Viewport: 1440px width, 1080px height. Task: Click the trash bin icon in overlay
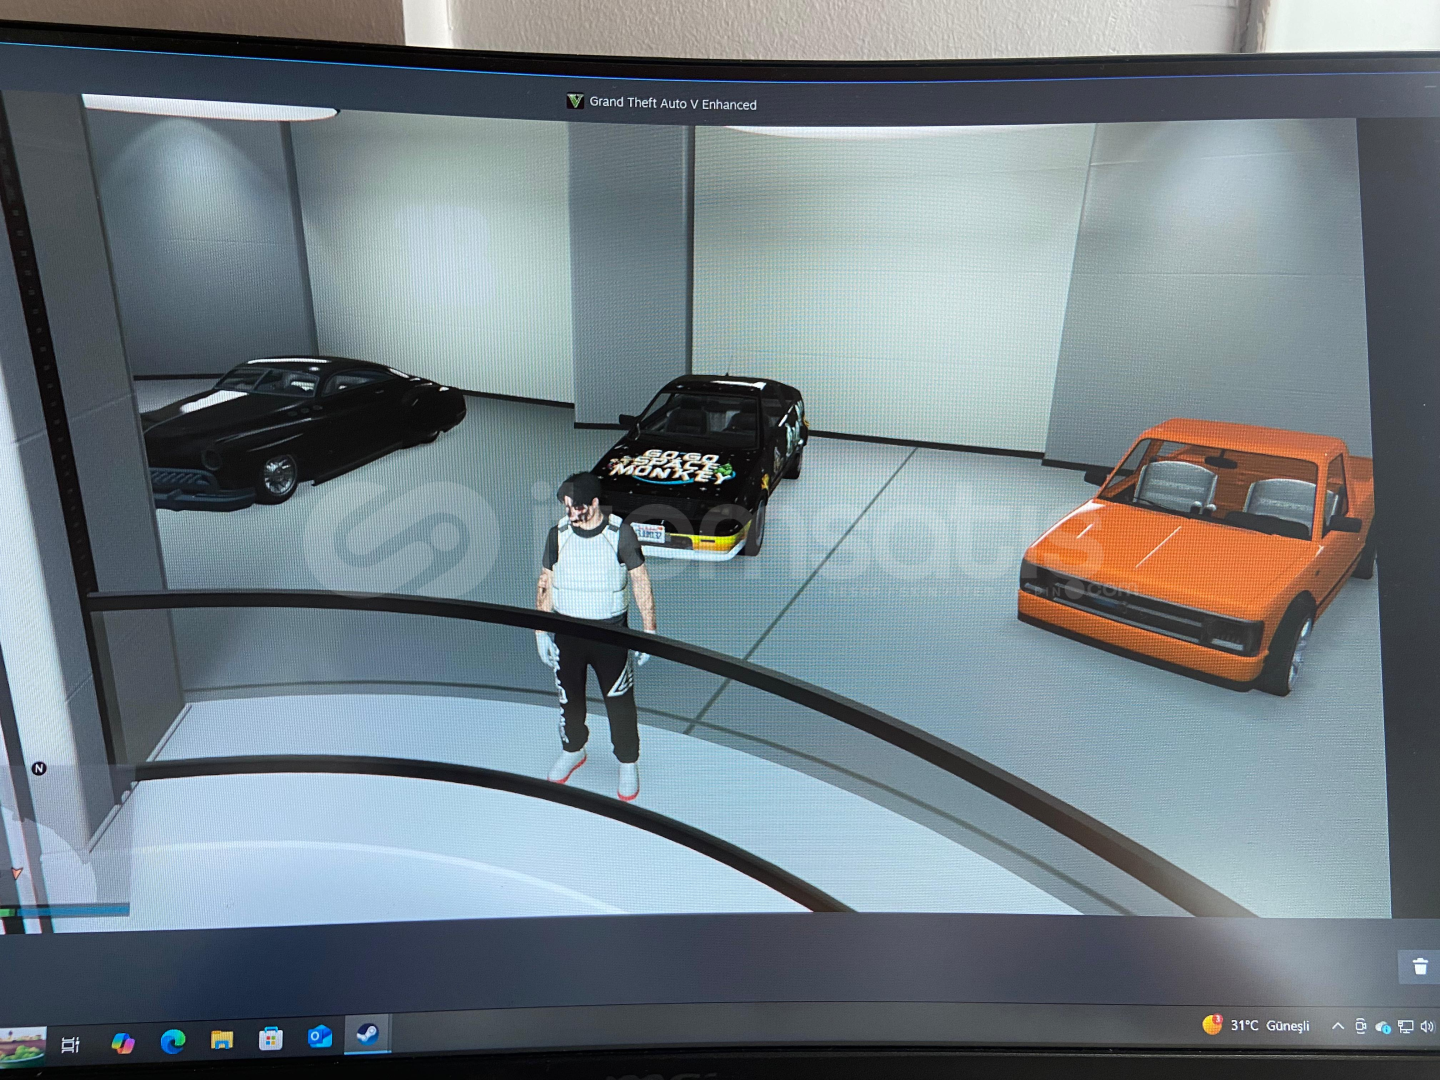coord(1420,966)
